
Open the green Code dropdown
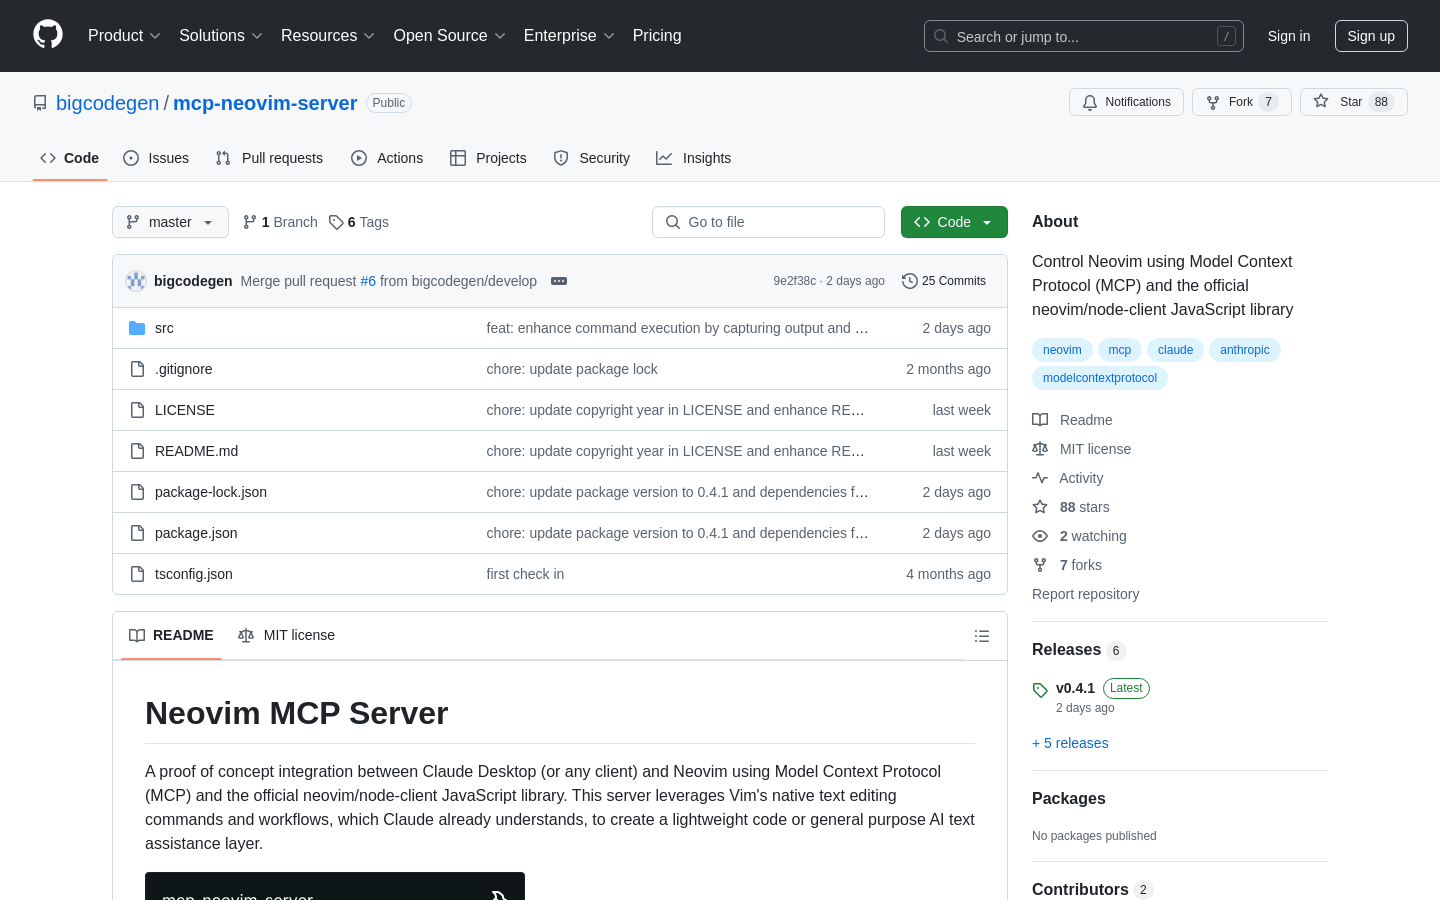954,222
